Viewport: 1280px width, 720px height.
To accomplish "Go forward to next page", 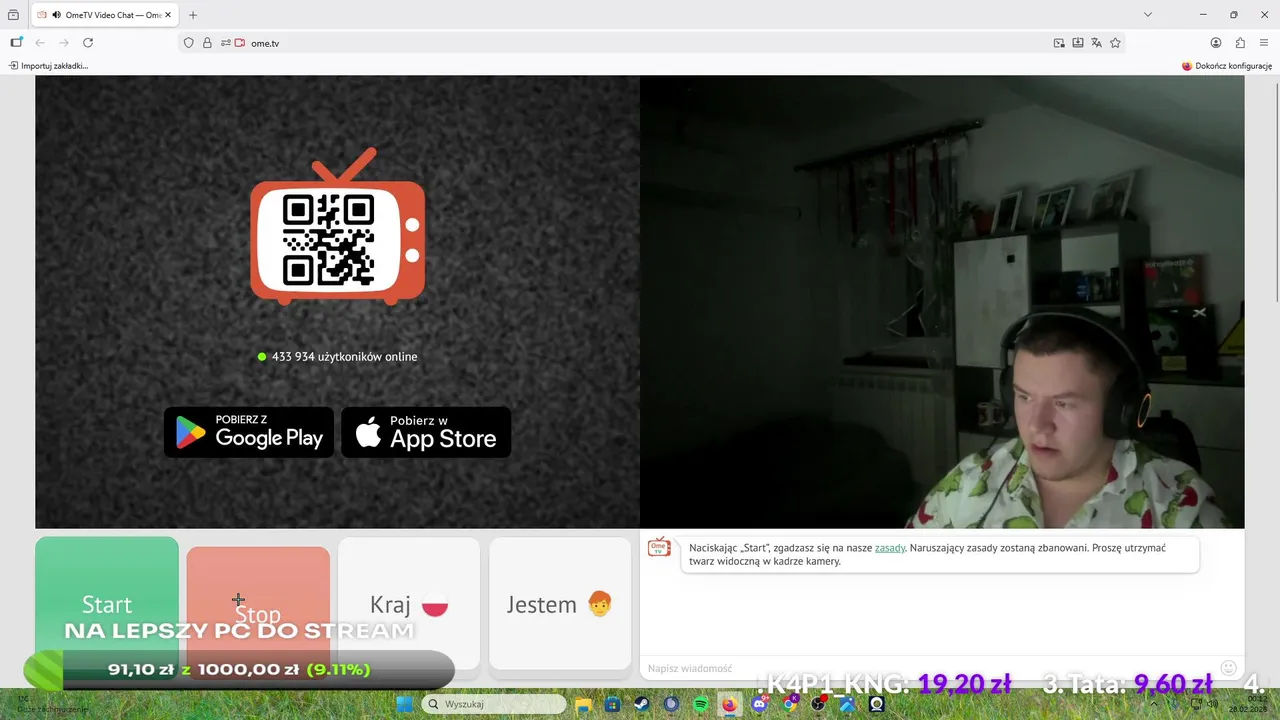I will (64, 43).
